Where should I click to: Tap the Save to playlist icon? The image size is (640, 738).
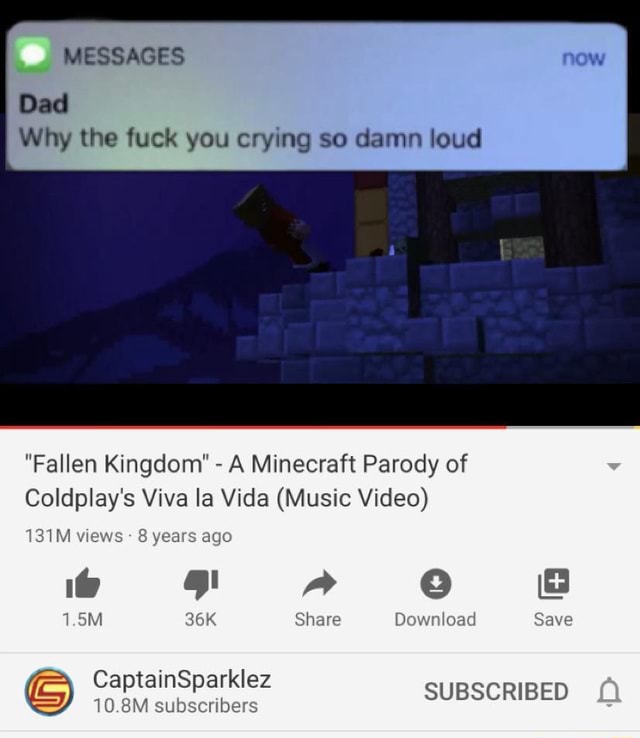(553, 584)
